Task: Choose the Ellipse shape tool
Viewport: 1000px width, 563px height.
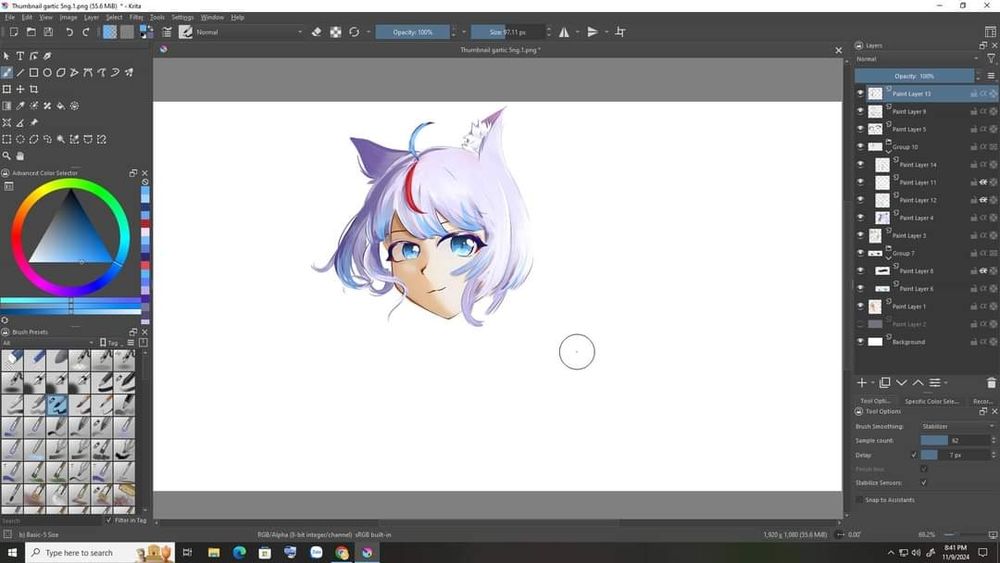Action: (x=47, y=73)
